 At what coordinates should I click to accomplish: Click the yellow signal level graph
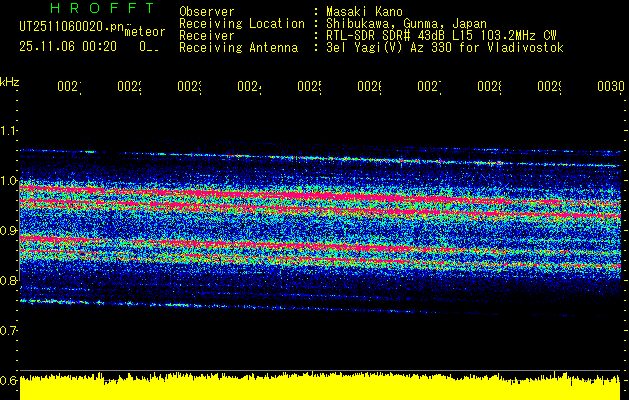(320, 386)
